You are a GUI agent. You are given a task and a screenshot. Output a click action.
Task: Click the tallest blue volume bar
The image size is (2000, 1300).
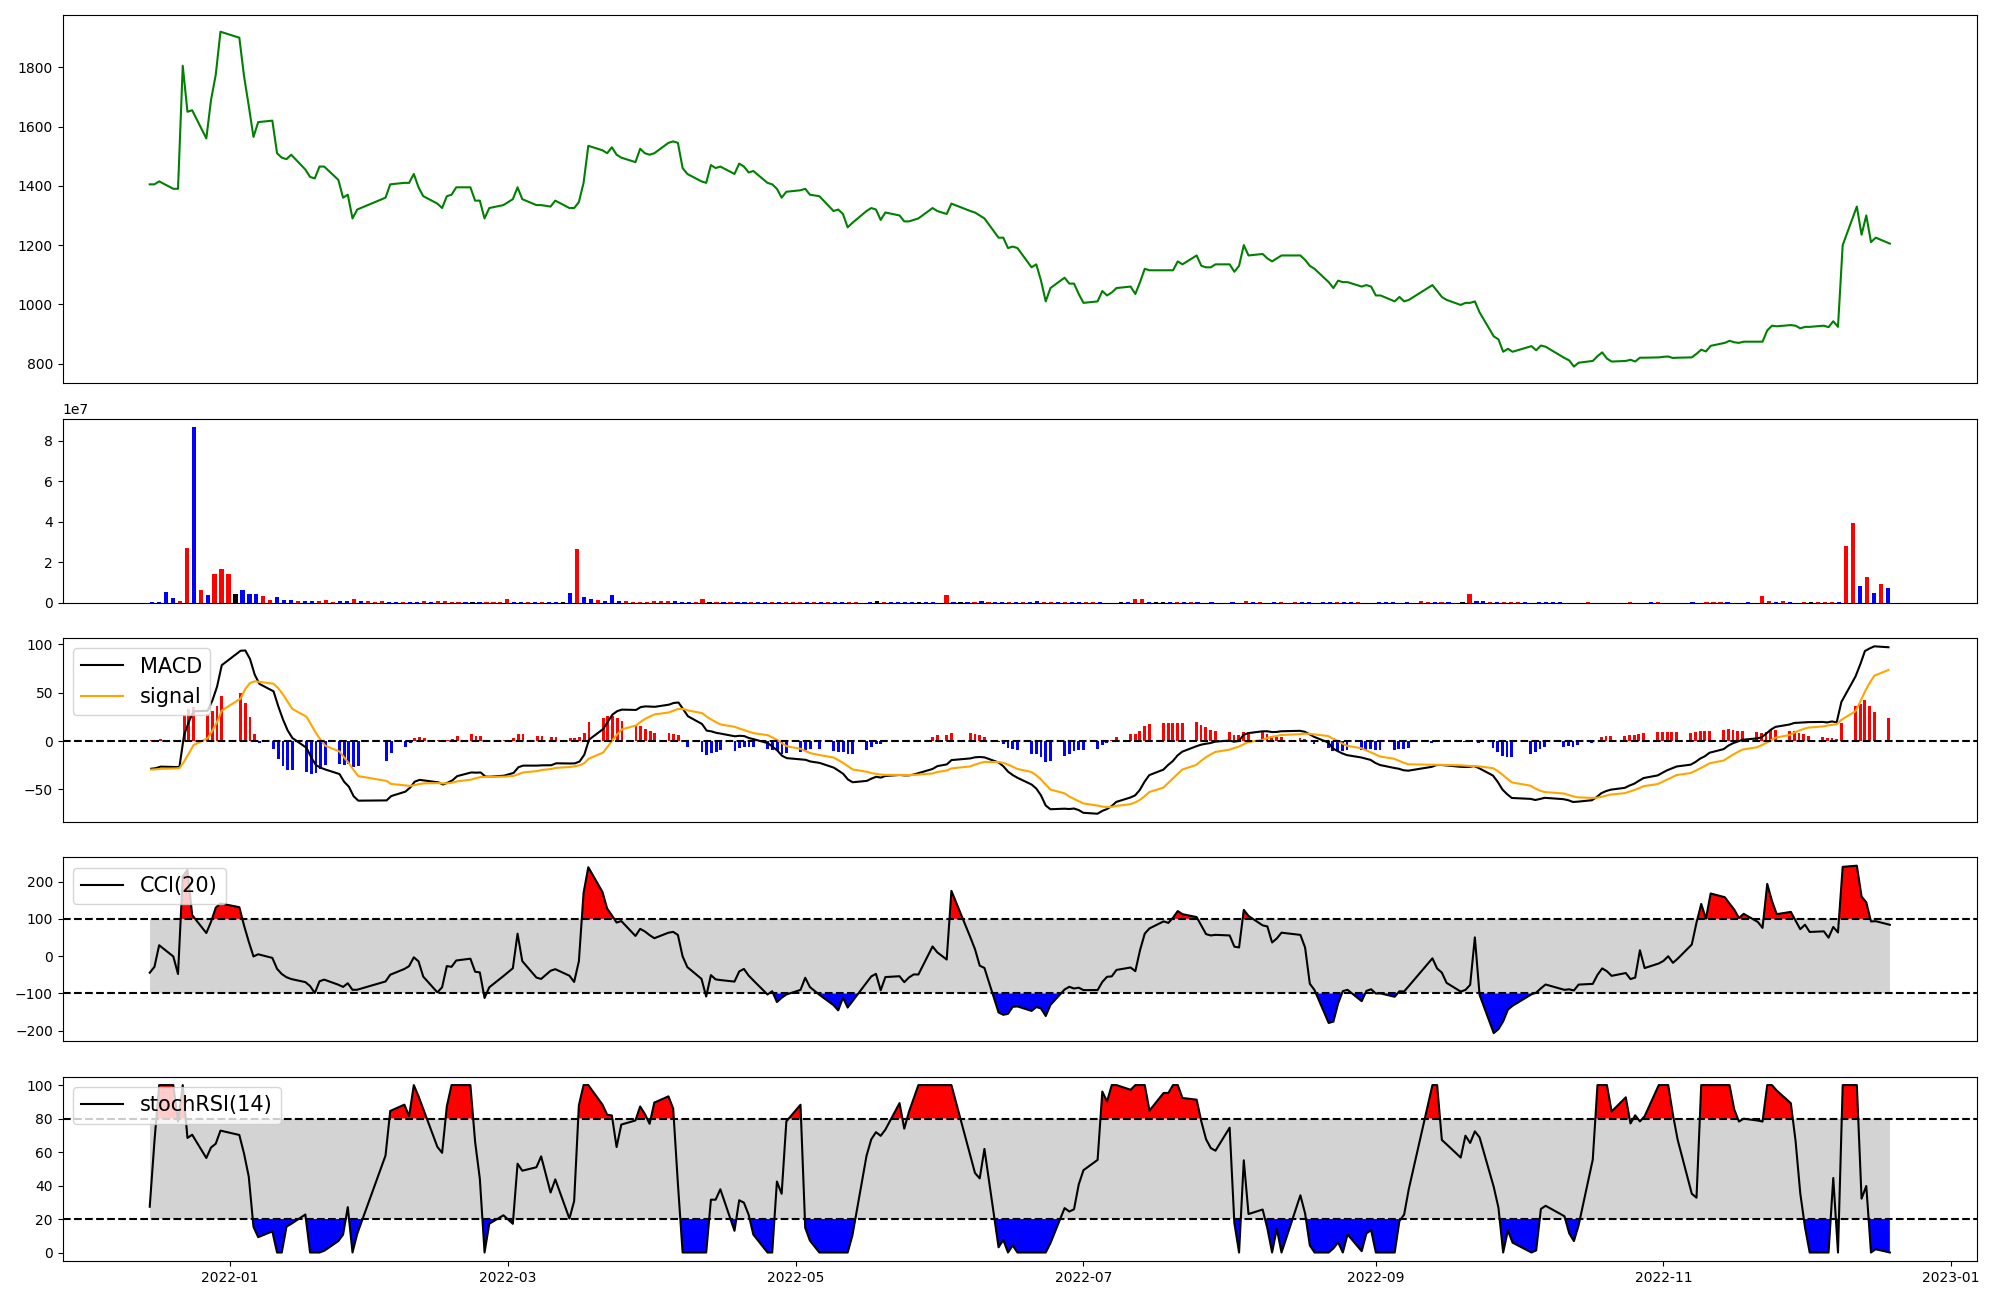[194, 515]
